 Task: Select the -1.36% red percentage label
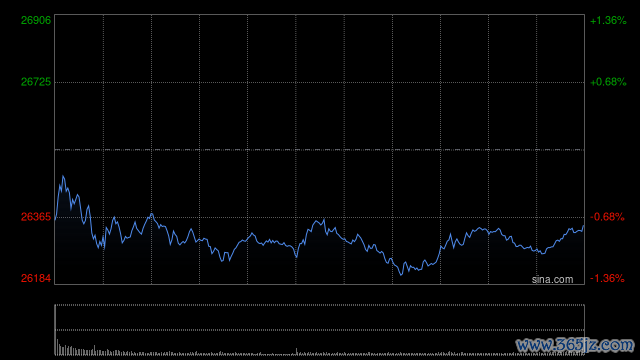(x=607, y=278)
